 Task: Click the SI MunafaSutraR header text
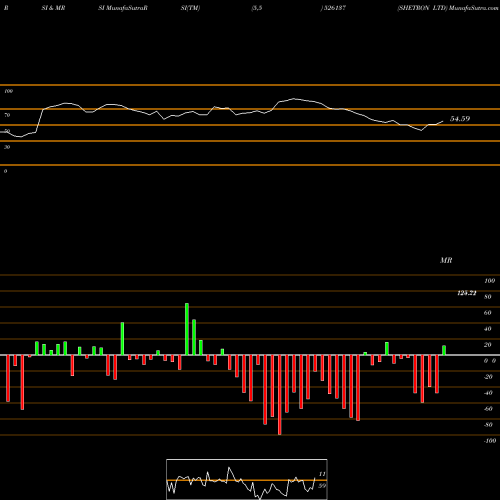(123, 8)
